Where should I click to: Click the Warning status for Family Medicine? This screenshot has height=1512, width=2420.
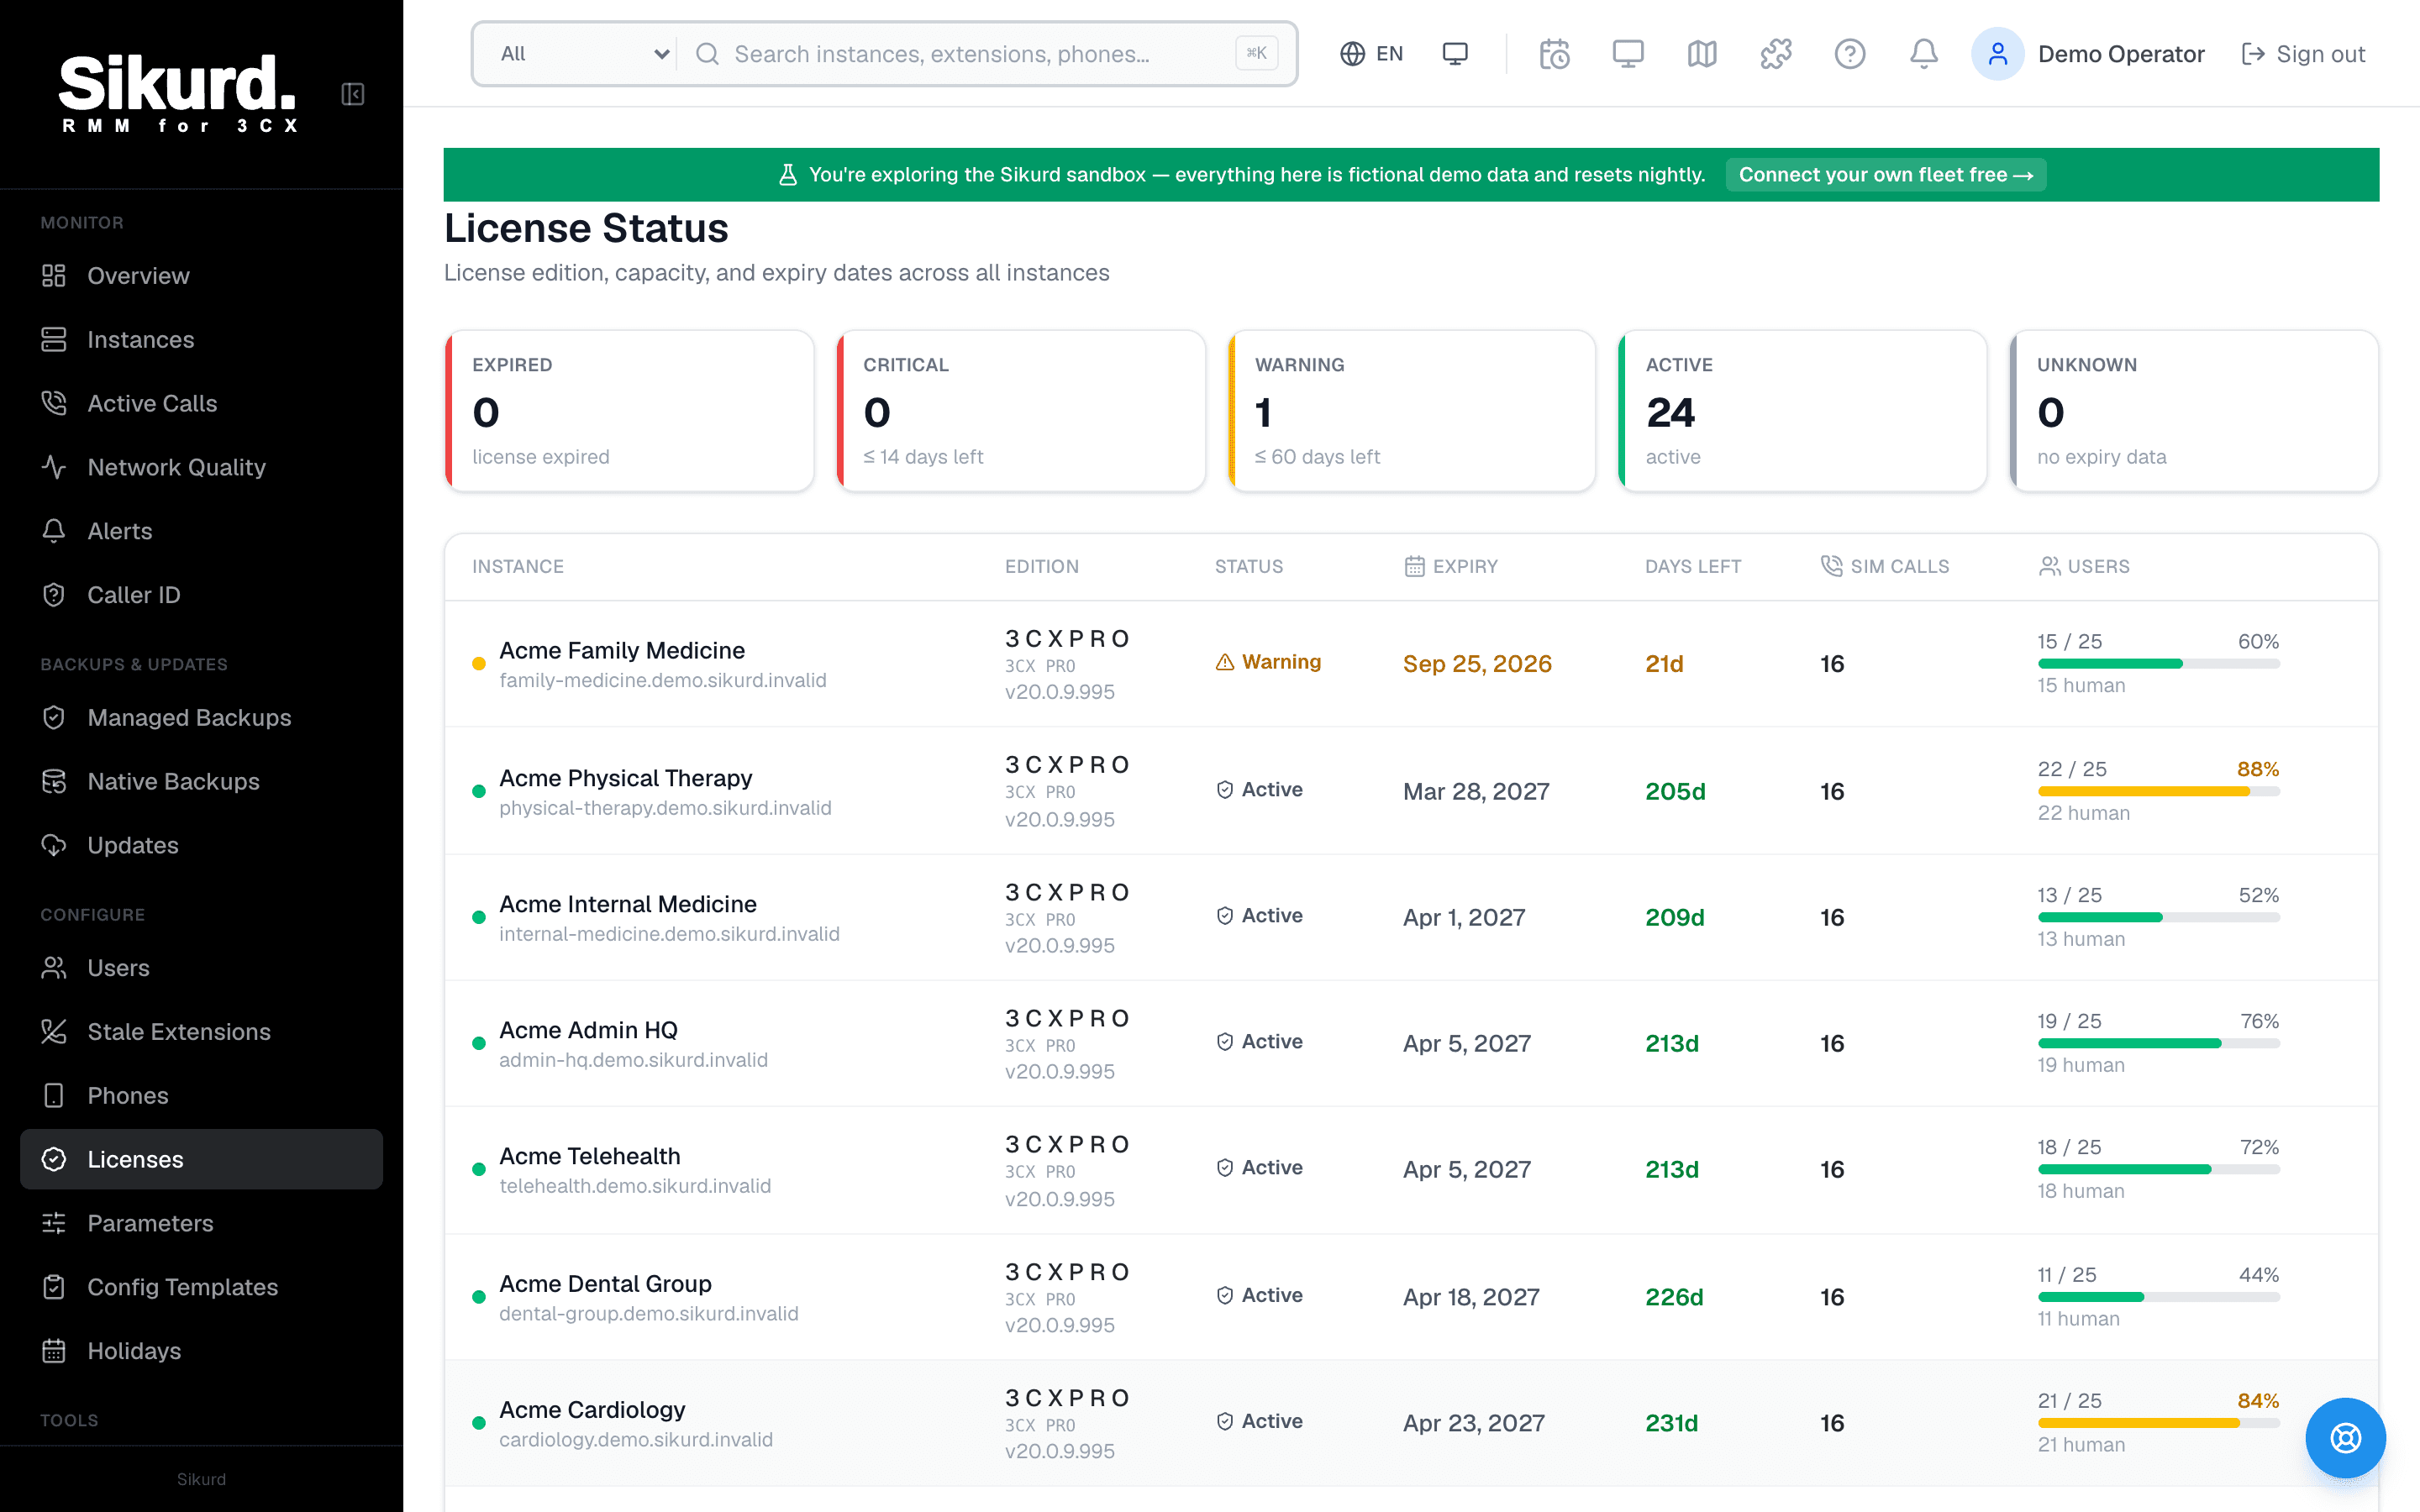[x=1268, y=662]
